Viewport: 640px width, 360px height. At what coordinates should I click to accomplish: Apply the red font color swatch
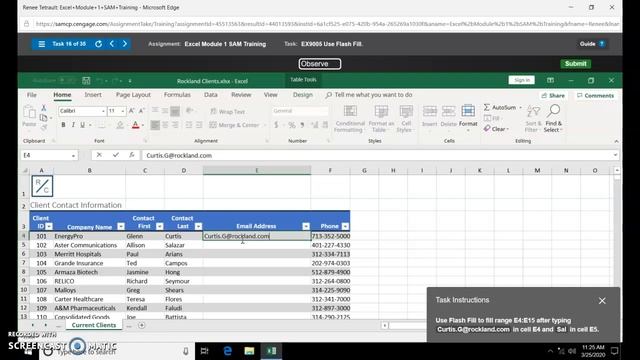click(136, 125)
